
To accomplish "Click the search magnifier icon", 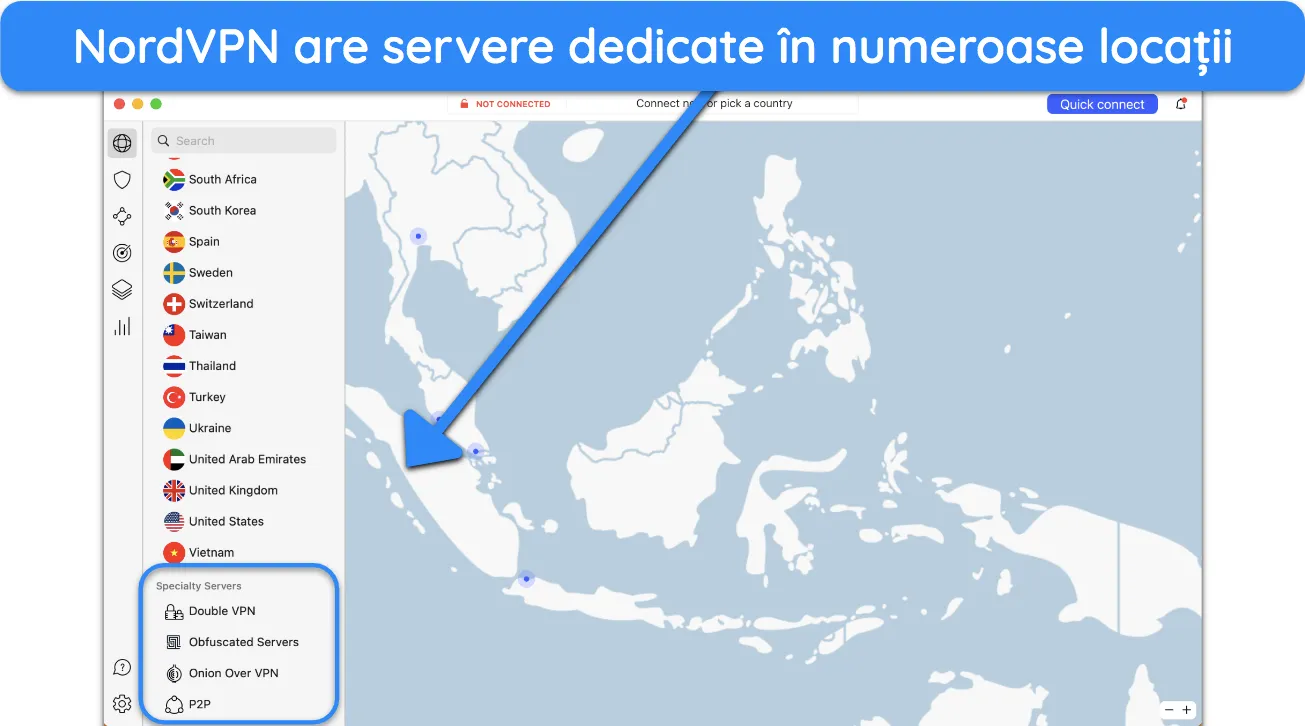I will pyautogui.click(x=165, y=141).
